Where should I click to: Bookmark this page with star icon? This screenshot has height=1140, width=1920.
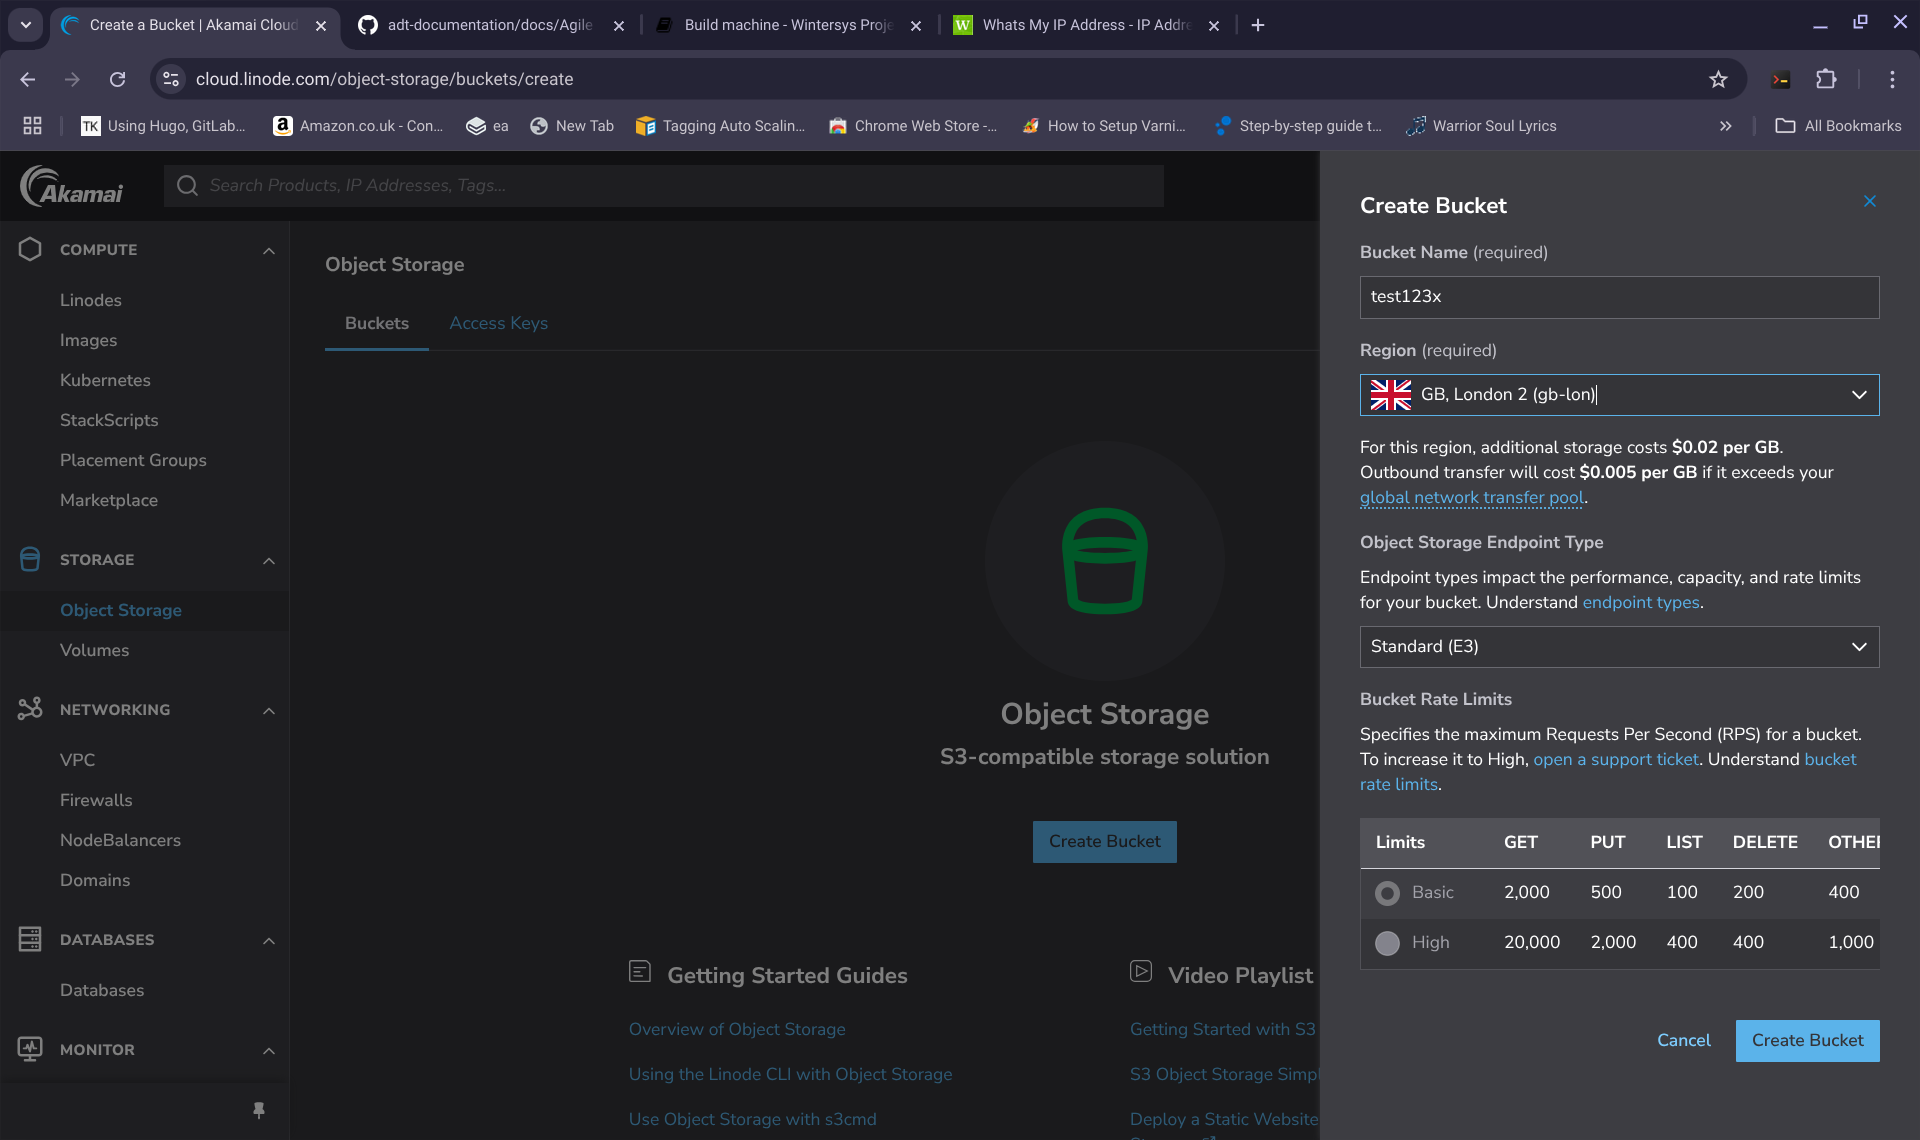[x=1718, y=79]
